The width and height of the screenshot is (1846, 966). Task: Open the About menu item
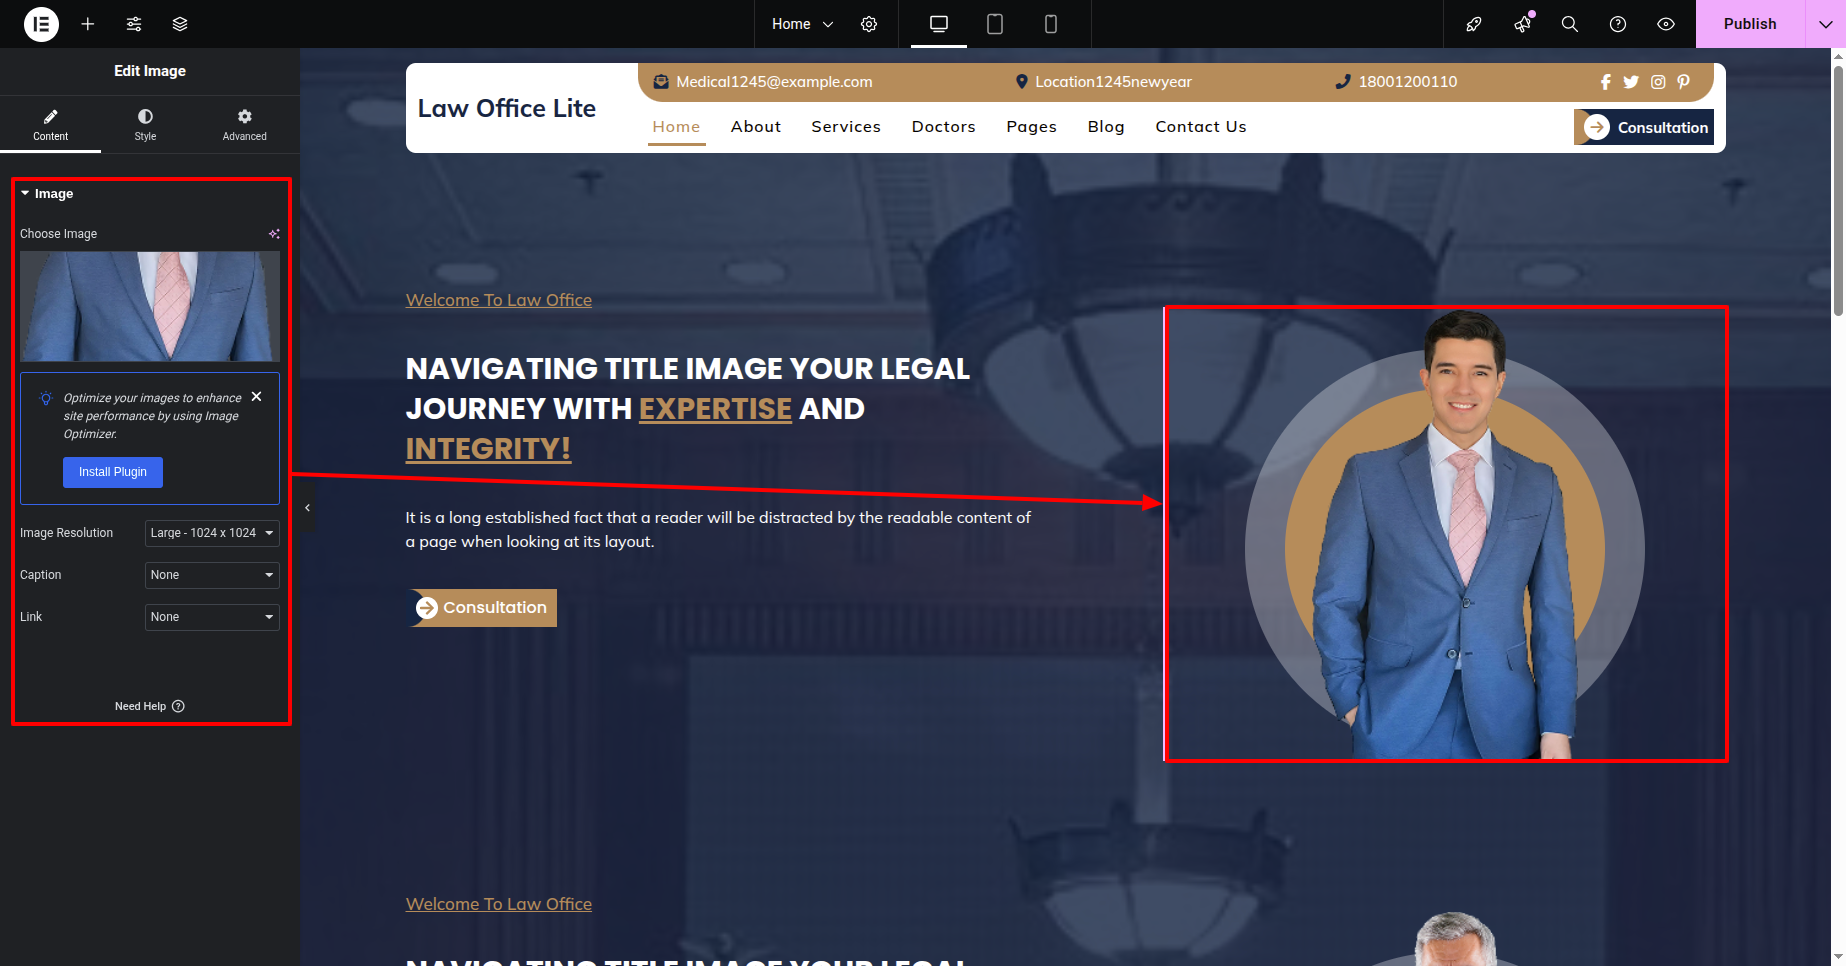tap(756, 127)
